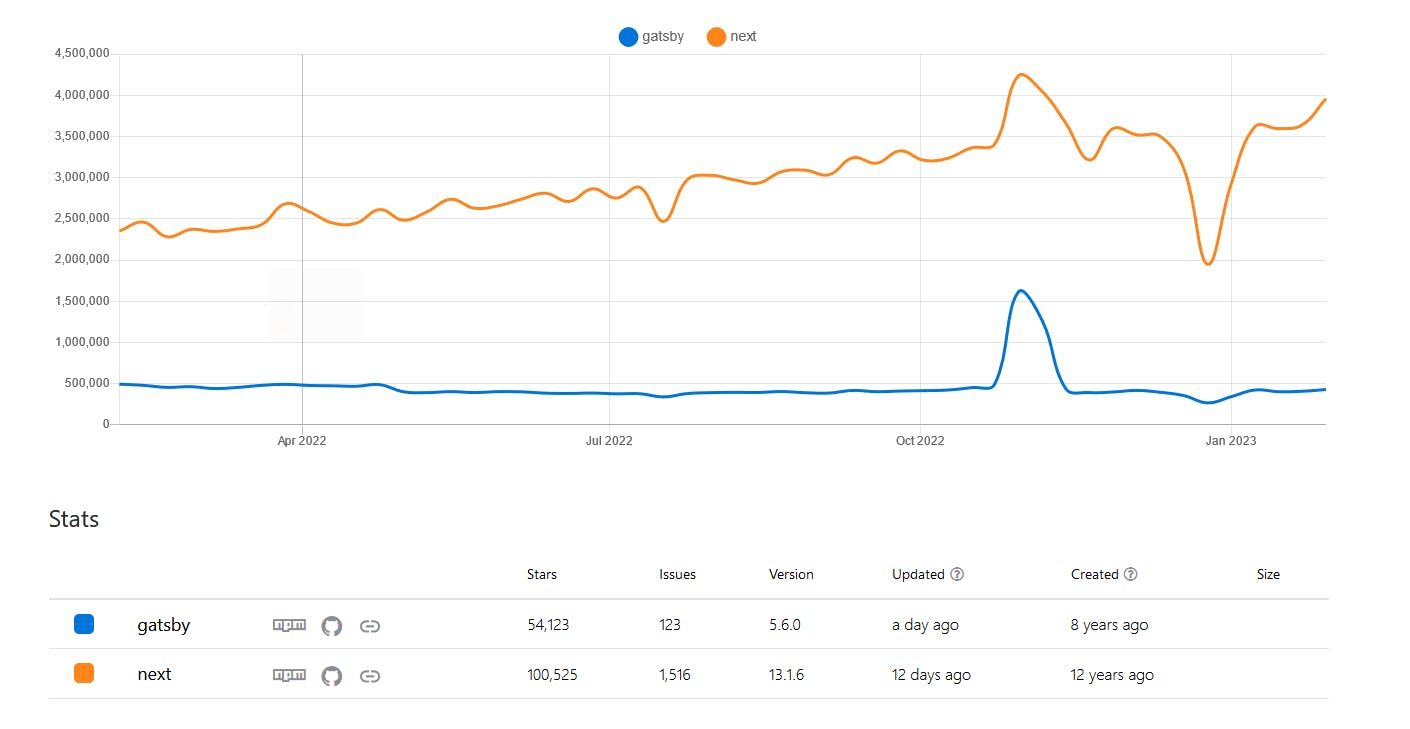Open gatsby's npm page icon
The width and height of the screenshot is (1410, 729).
(x=289, y=626)
